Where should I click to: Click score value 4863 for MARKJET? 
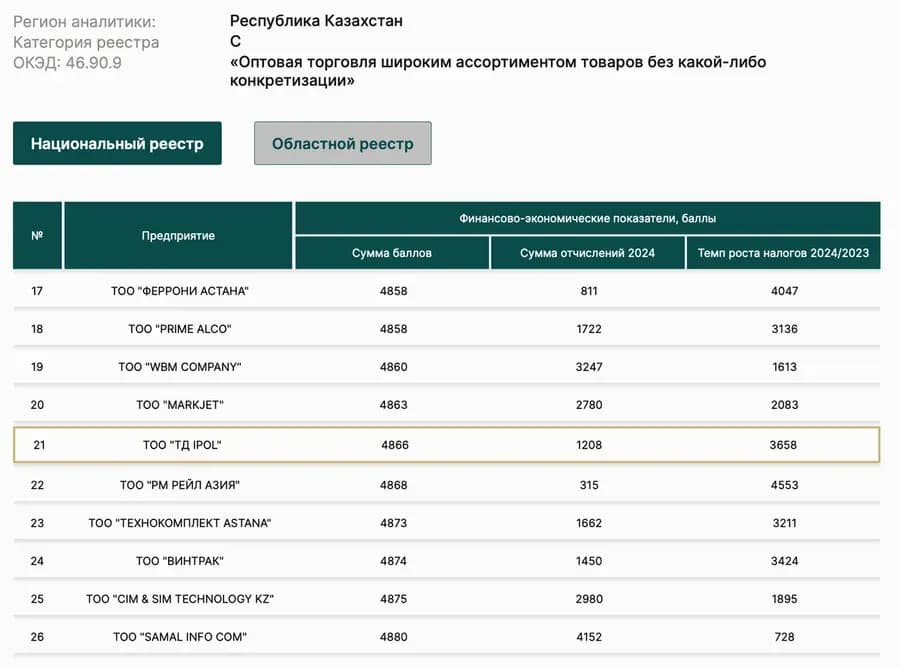click(394, 405)
